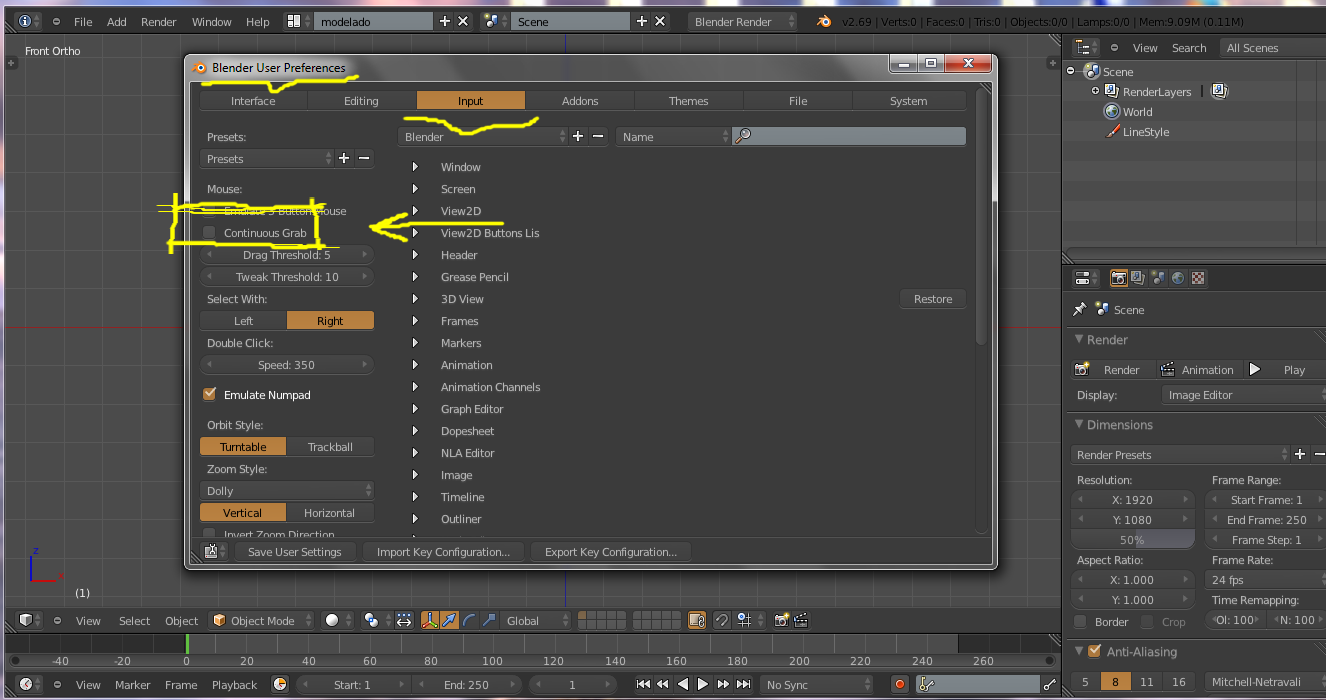Jump to the last frame in timeline
The image size is (1326, 700).
tap(743, 685)
